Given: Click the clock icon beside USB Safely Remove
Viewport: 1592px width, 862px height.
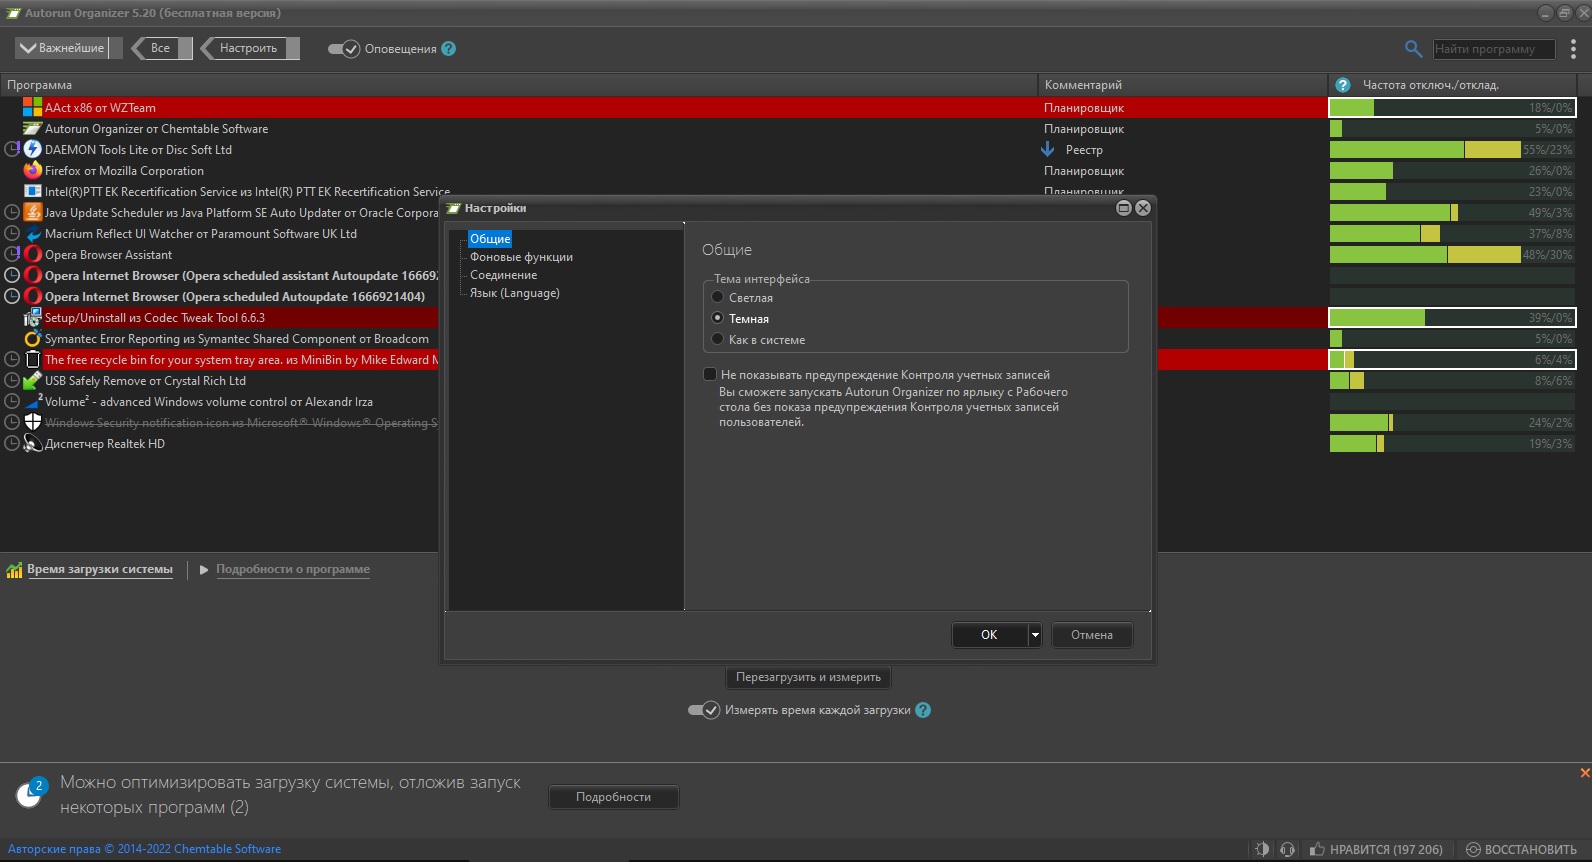Looking at the screenshot, I should [x=12, y=380].
